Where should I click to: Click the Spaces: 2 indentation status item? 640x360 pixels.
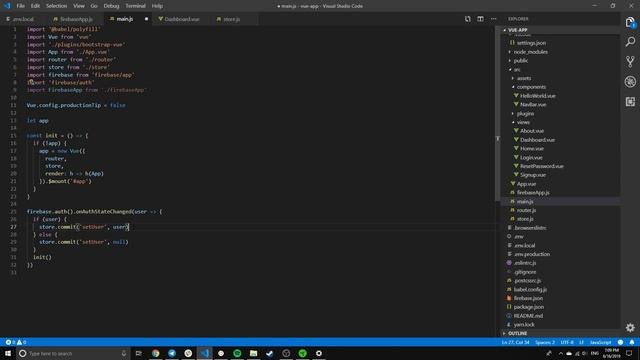[x=545, y=342]
